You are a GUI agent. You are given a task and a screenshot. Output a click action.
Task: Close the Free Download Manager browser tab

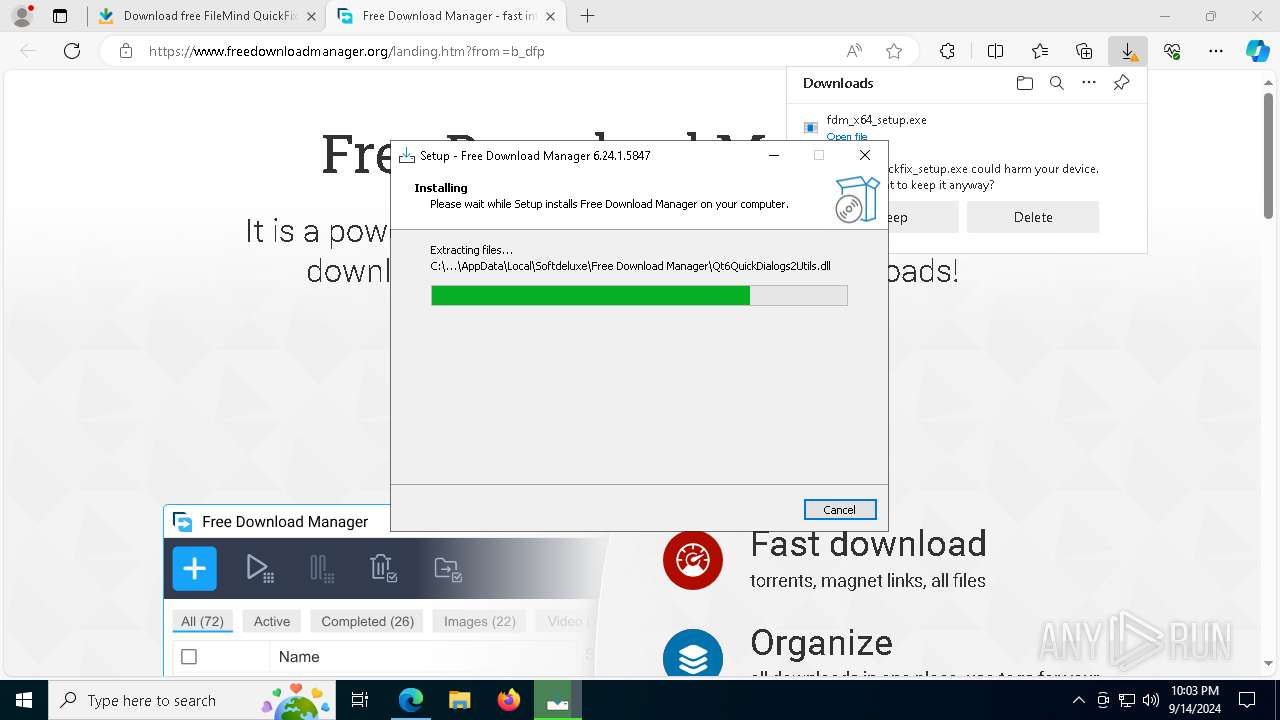click(550, 16)
